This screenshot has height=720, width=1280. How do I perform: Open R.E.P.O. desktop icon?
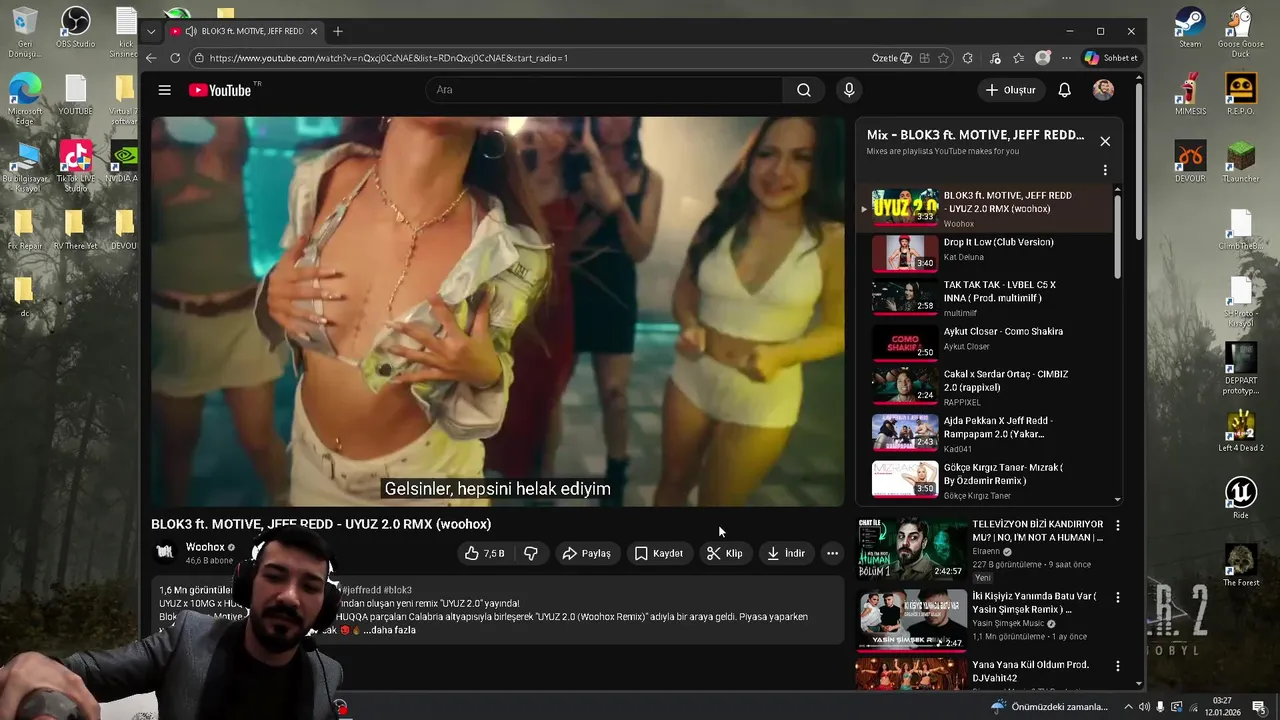click(x=1240, y=95)
